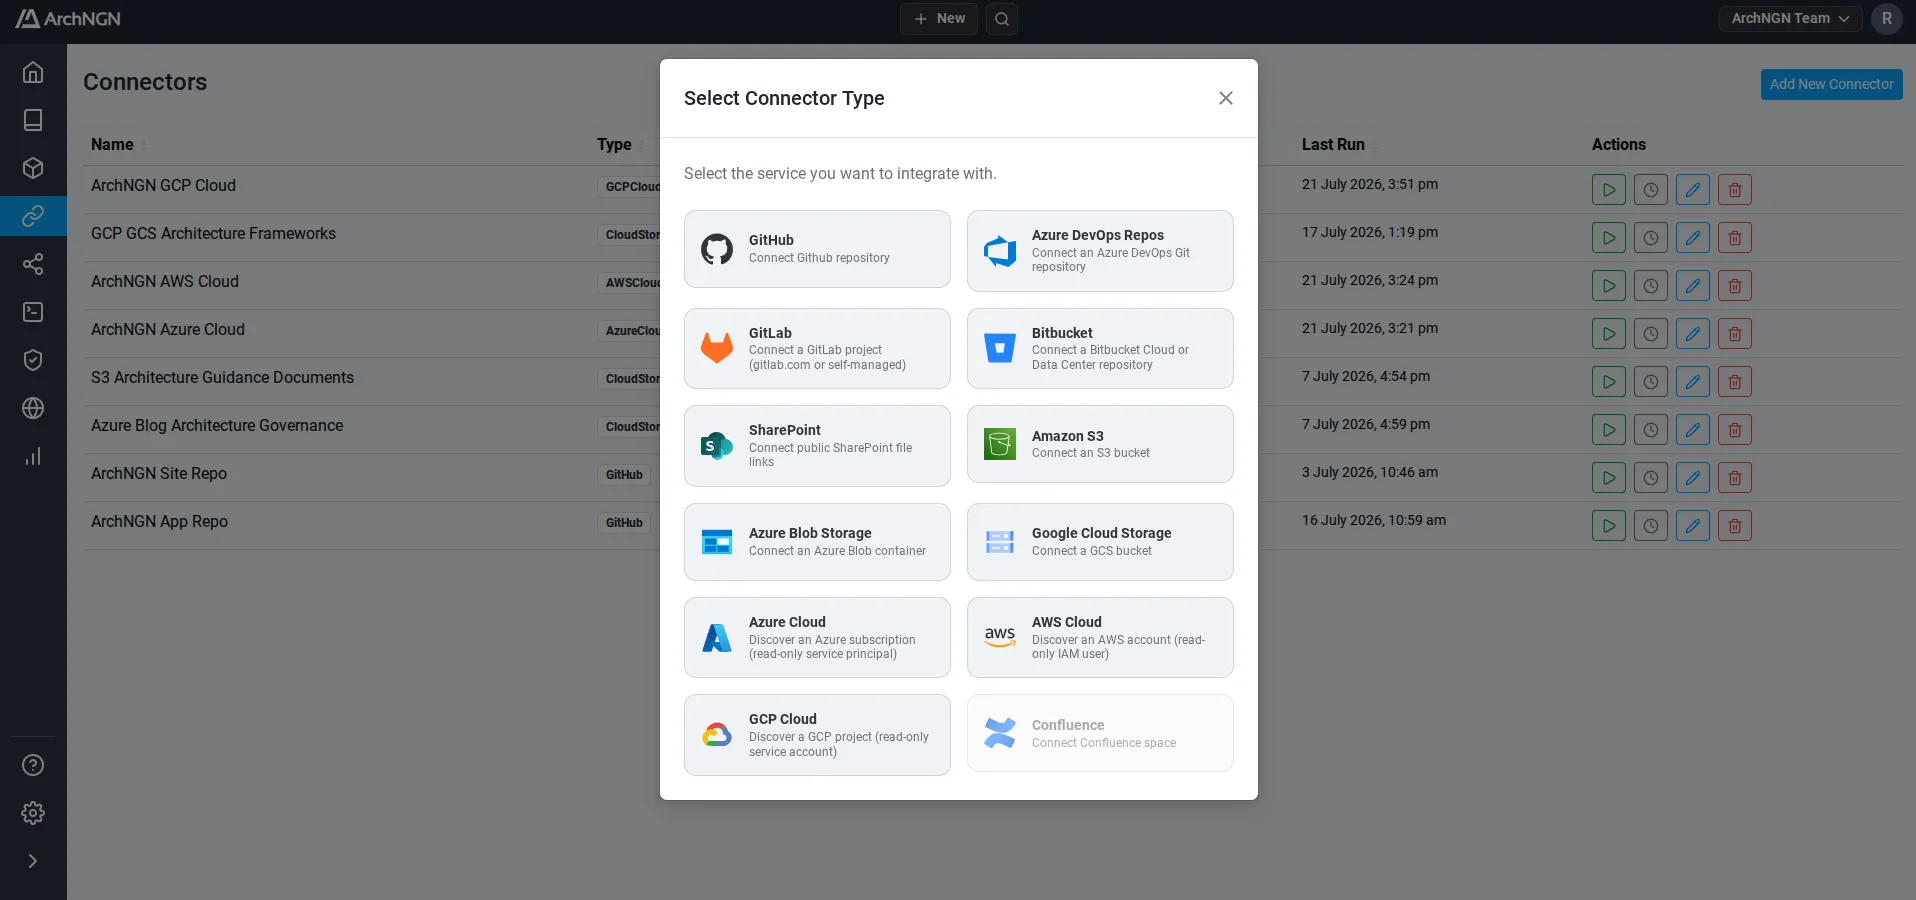Select the Google Cloud Storage connector
Viewport: 1916px width, 900px height.
[x=1100, y=542]
